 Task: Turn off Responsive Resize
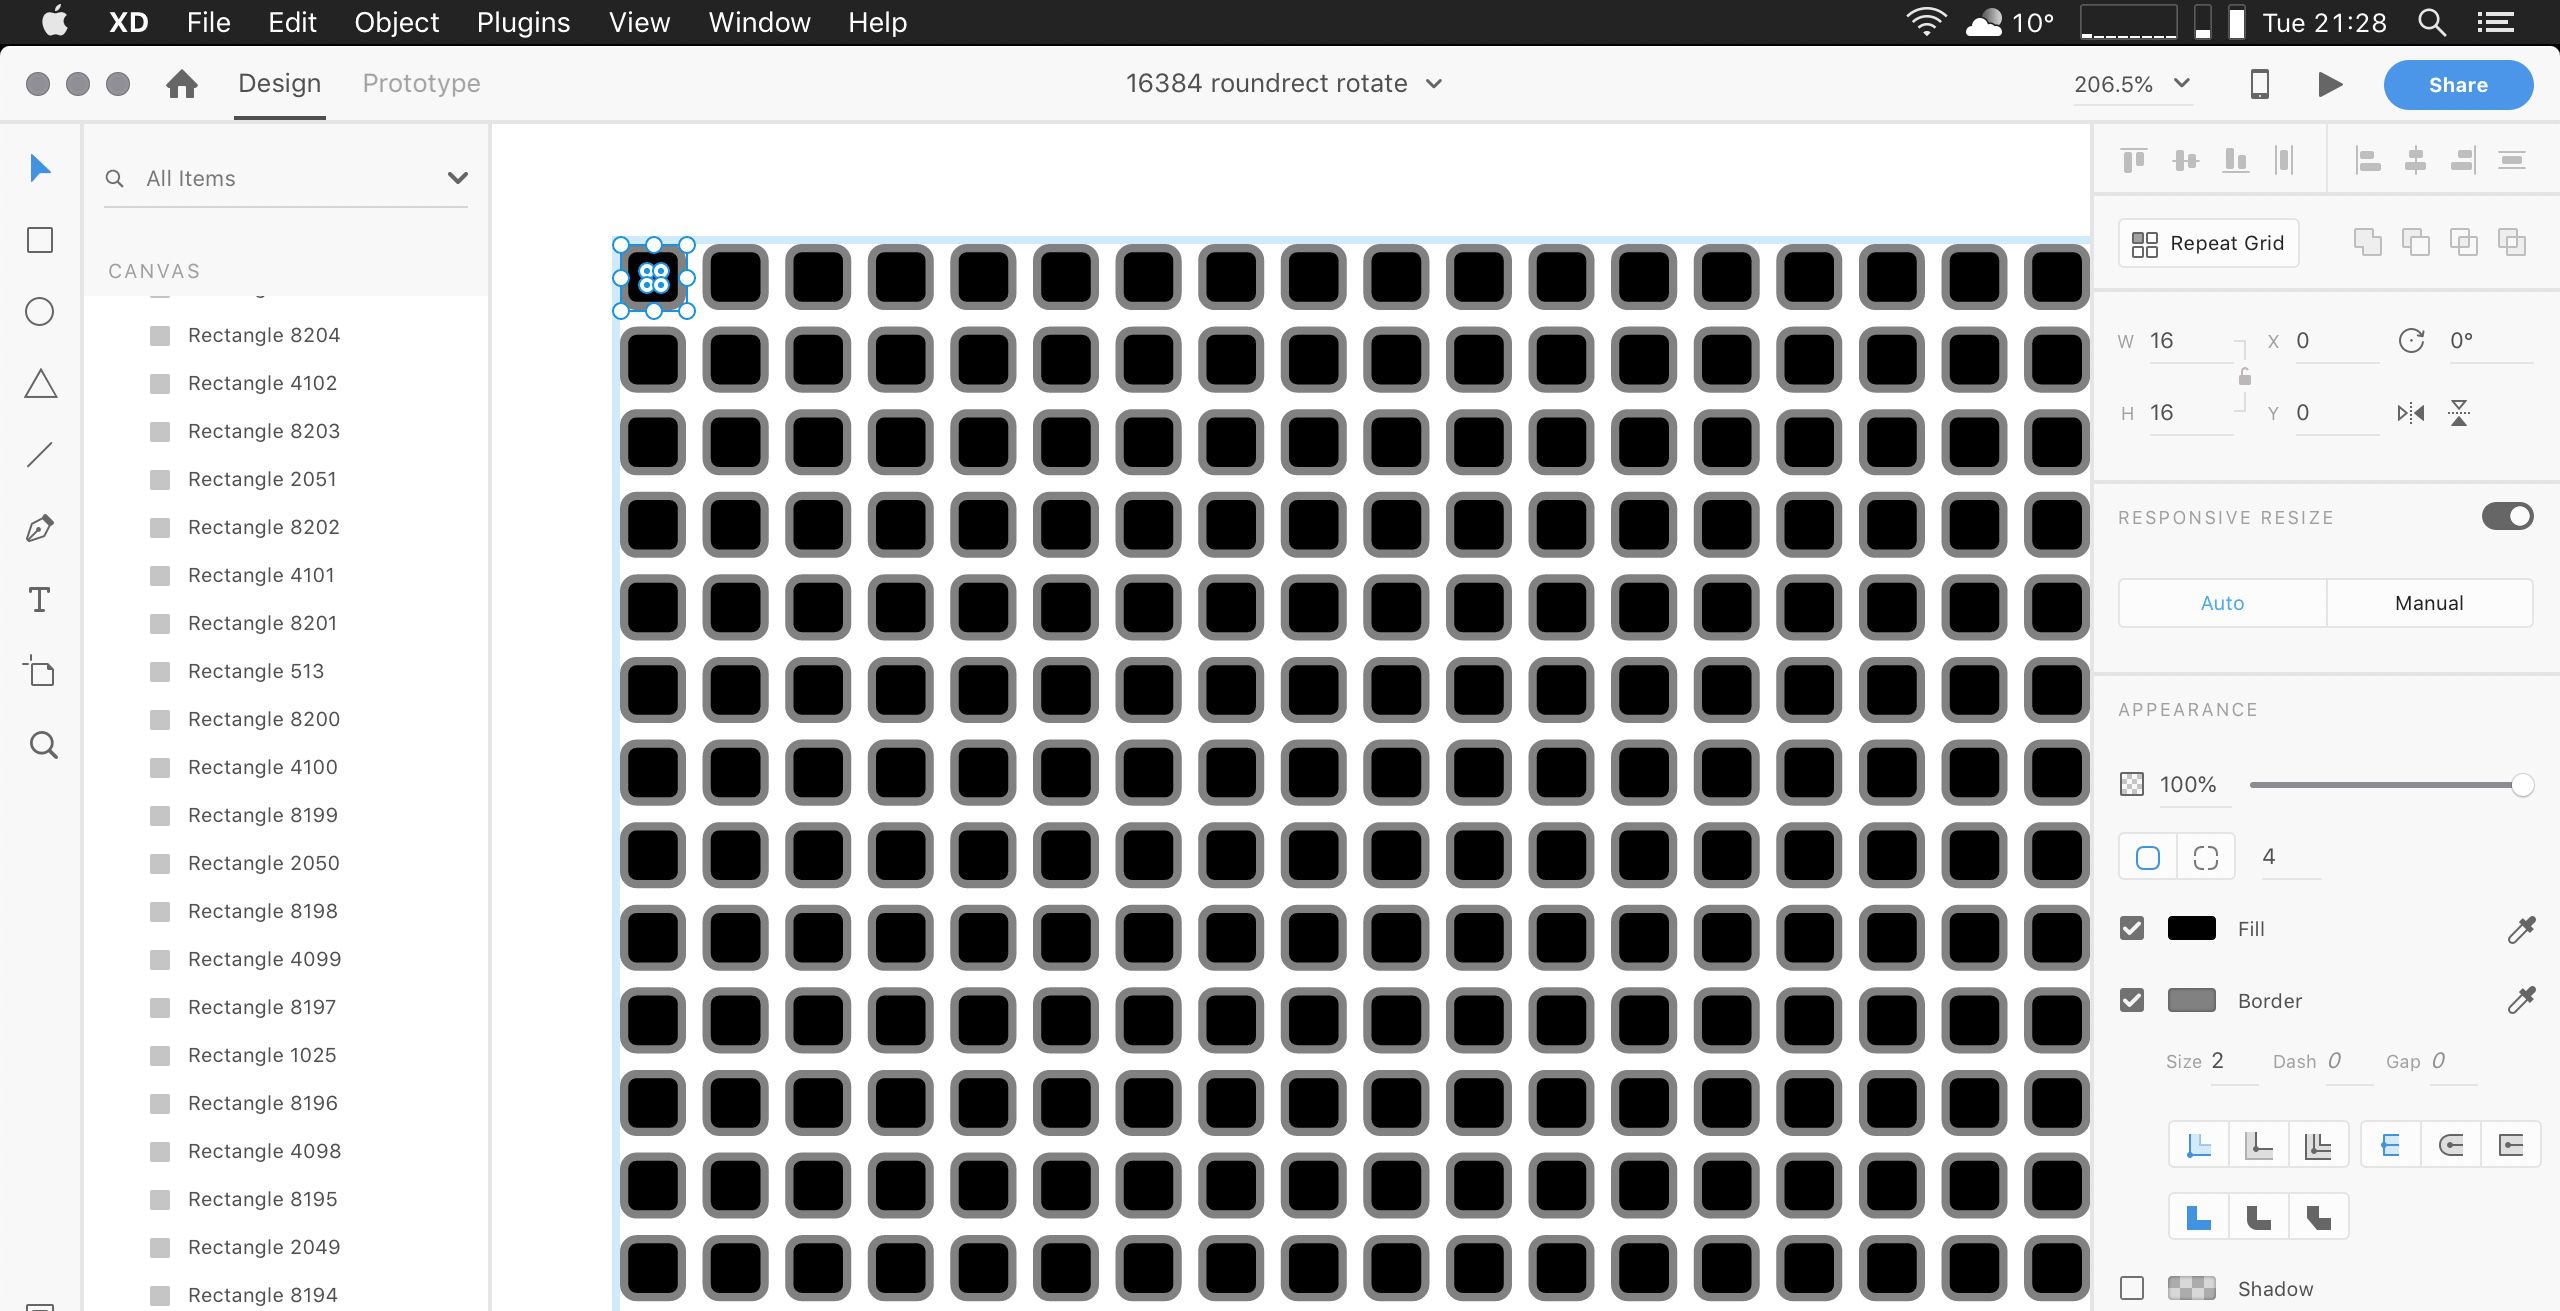pos(2507,516)
